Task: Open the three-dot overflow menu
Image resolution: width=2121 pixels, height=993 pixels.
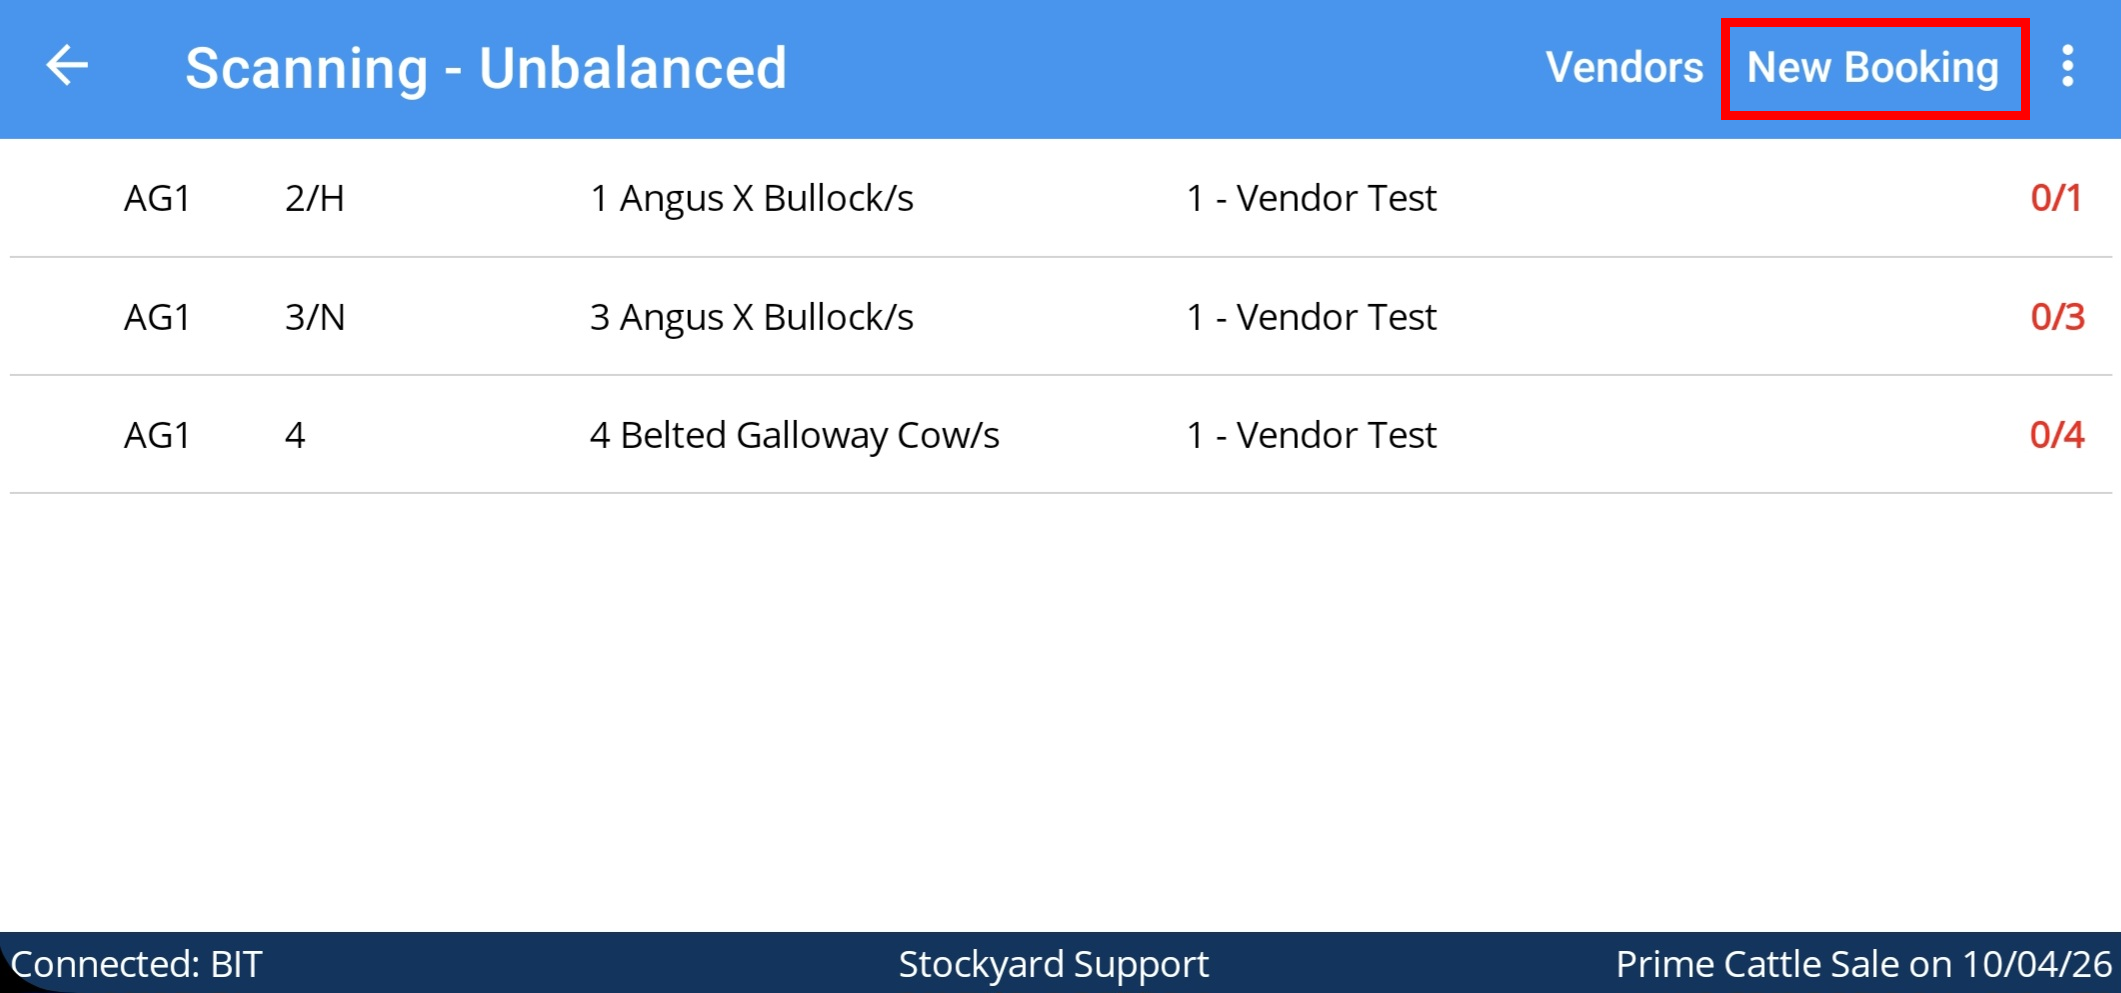Action: (2067, 67)
